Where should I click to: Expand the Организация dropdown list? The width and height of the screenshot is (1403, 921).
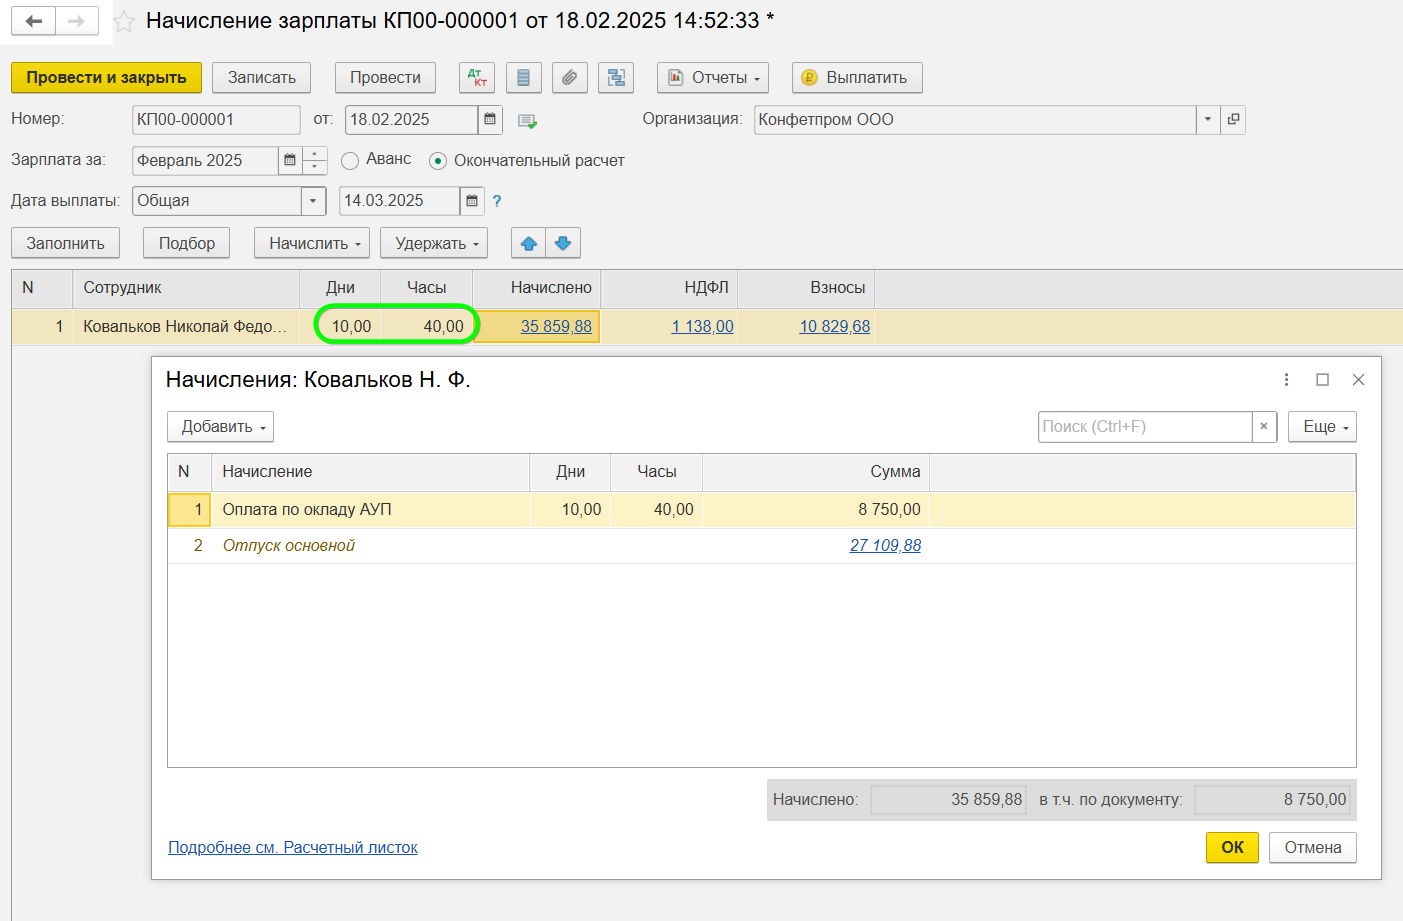point(1208,119)
